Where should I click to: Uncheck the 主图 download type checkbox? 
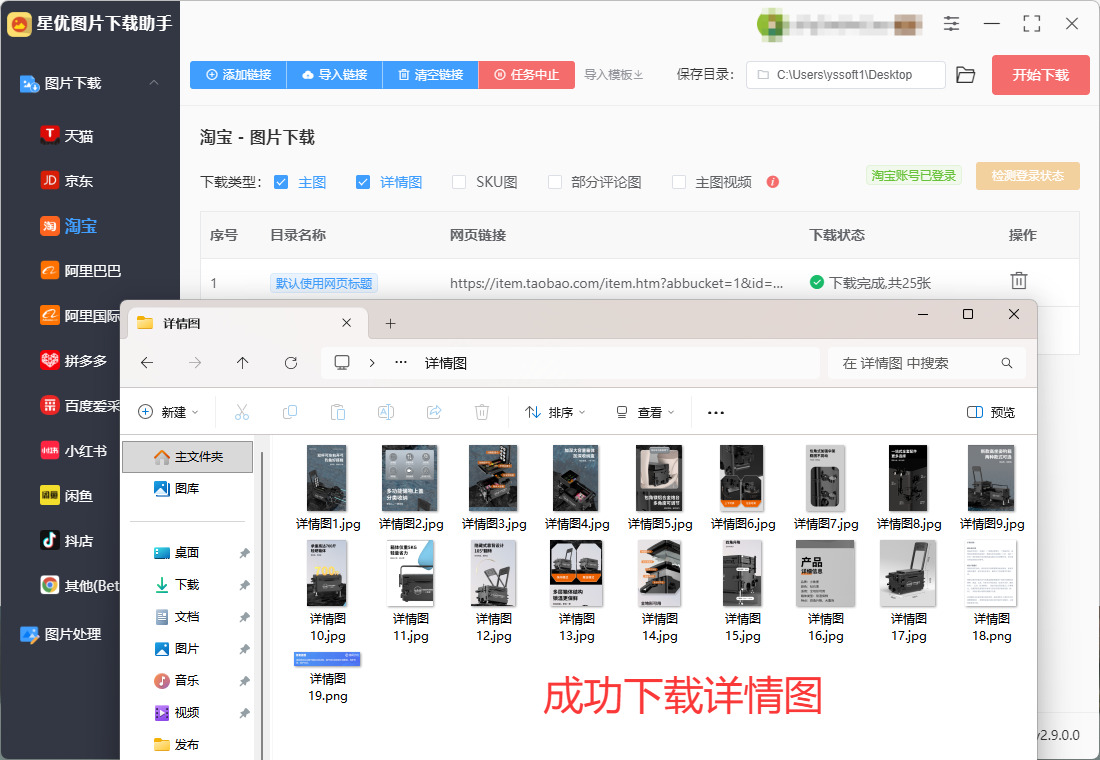(281, 182)
